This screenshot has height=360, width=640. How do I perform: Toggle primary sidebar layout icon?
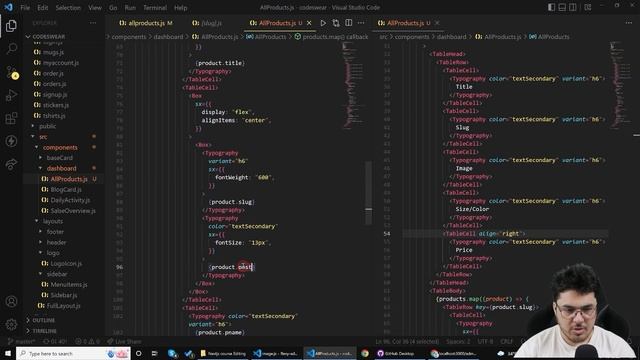(551, 7)
